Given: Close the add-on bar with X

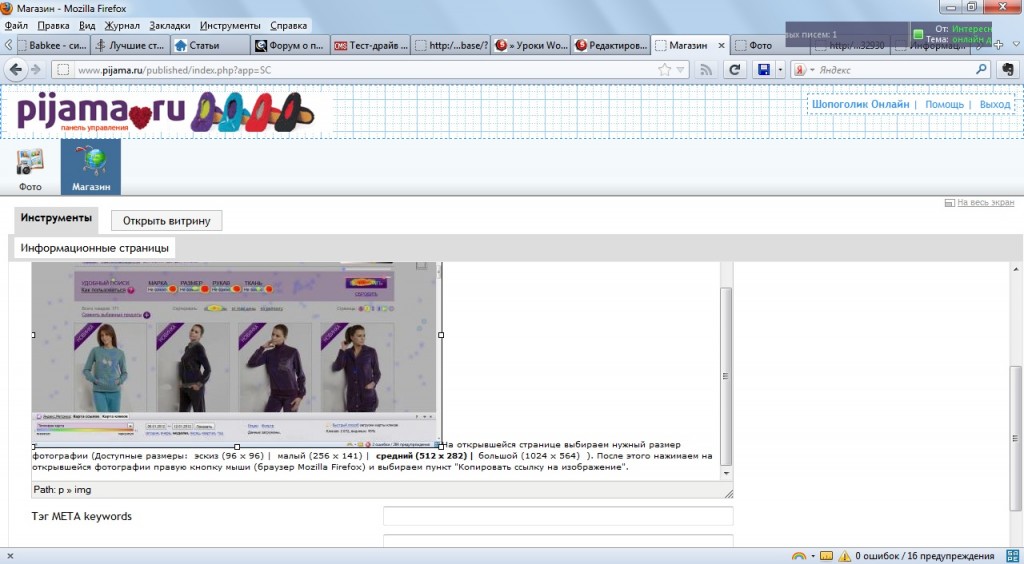Looking at the screenshot, I should click(10, 556).
